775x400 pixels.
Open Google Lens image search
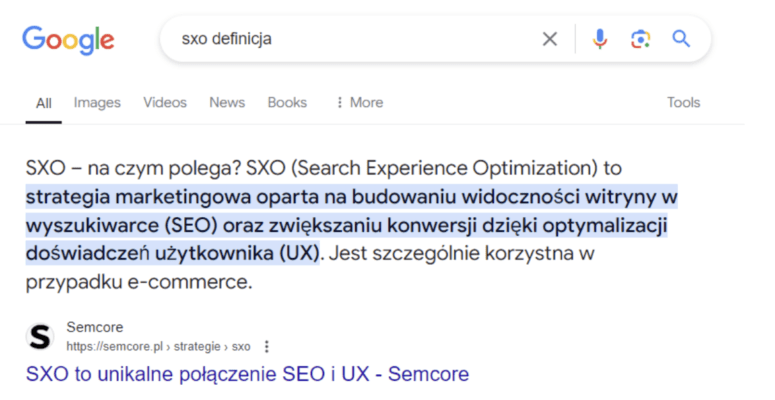click(640, 39)
